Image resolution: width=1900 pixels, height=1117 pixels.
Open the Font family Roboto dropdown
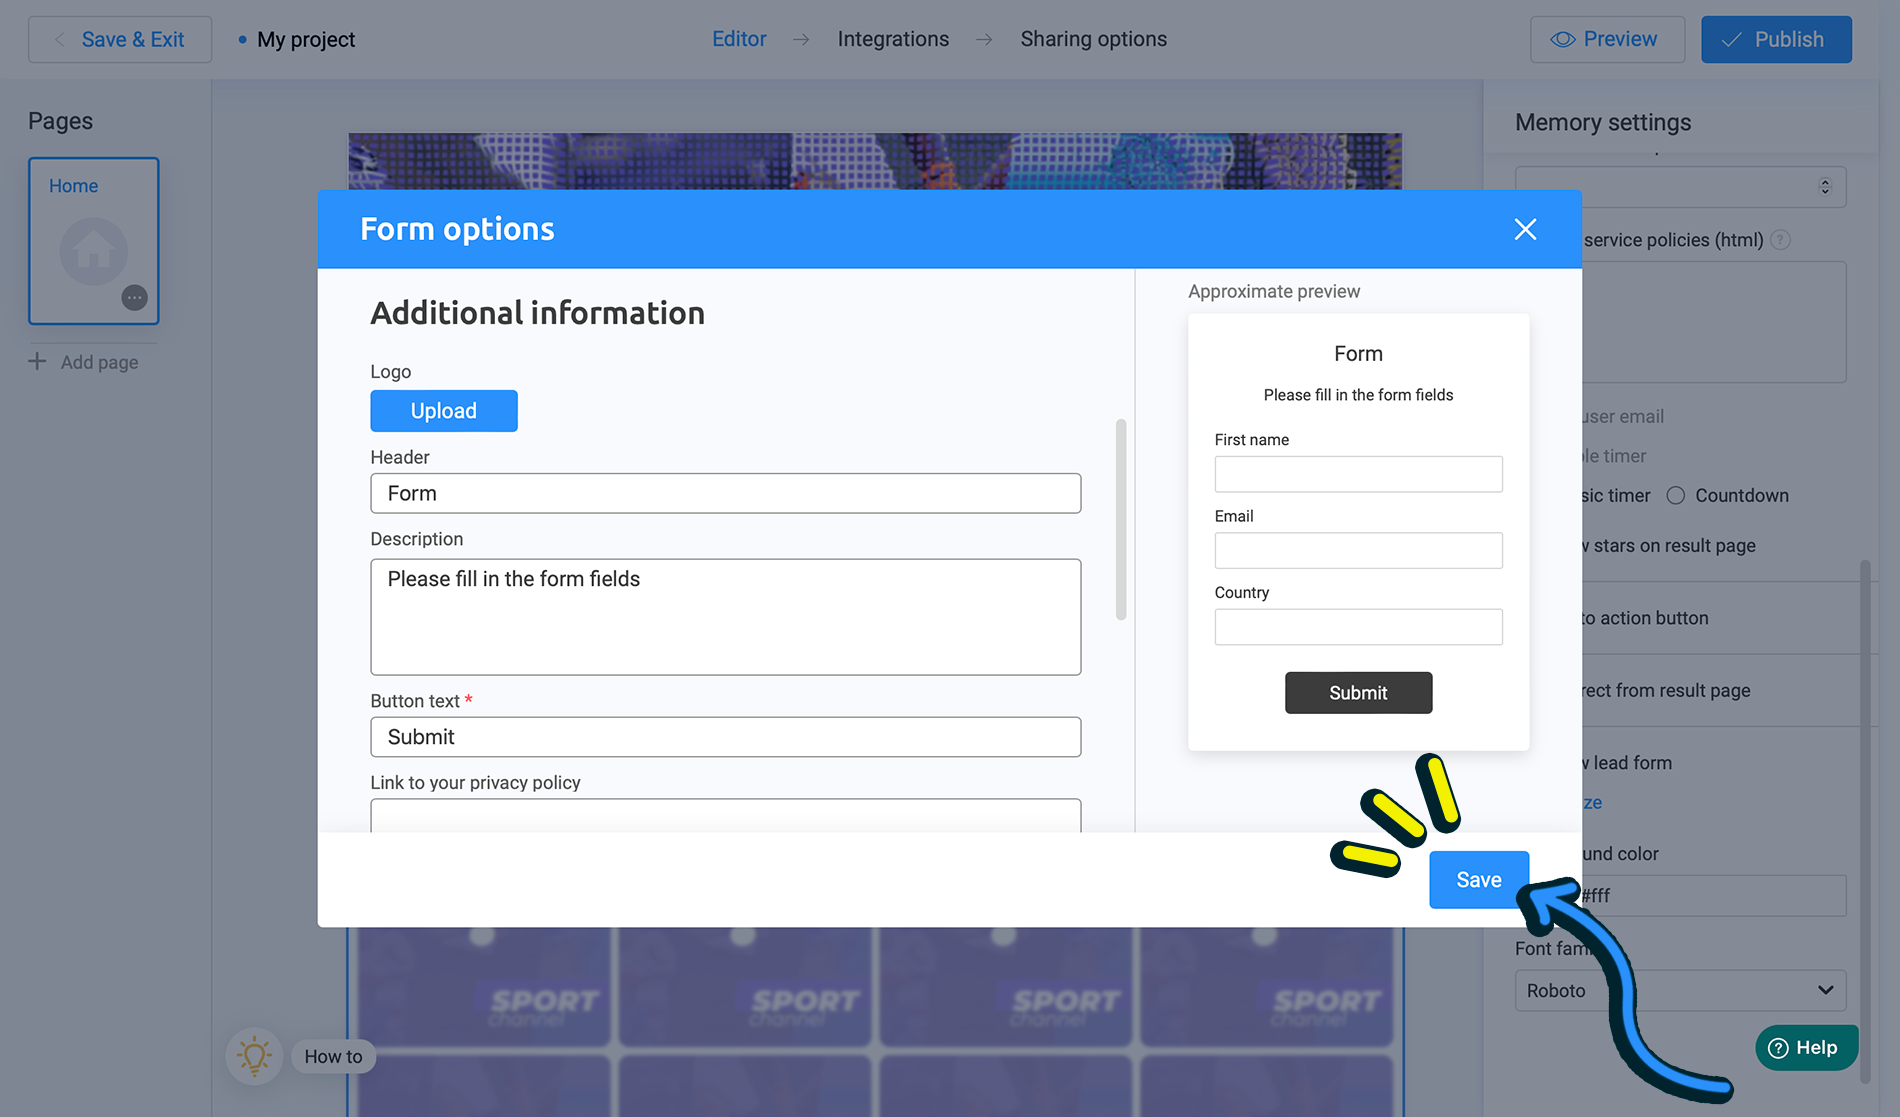click(x=1680, y=990)
